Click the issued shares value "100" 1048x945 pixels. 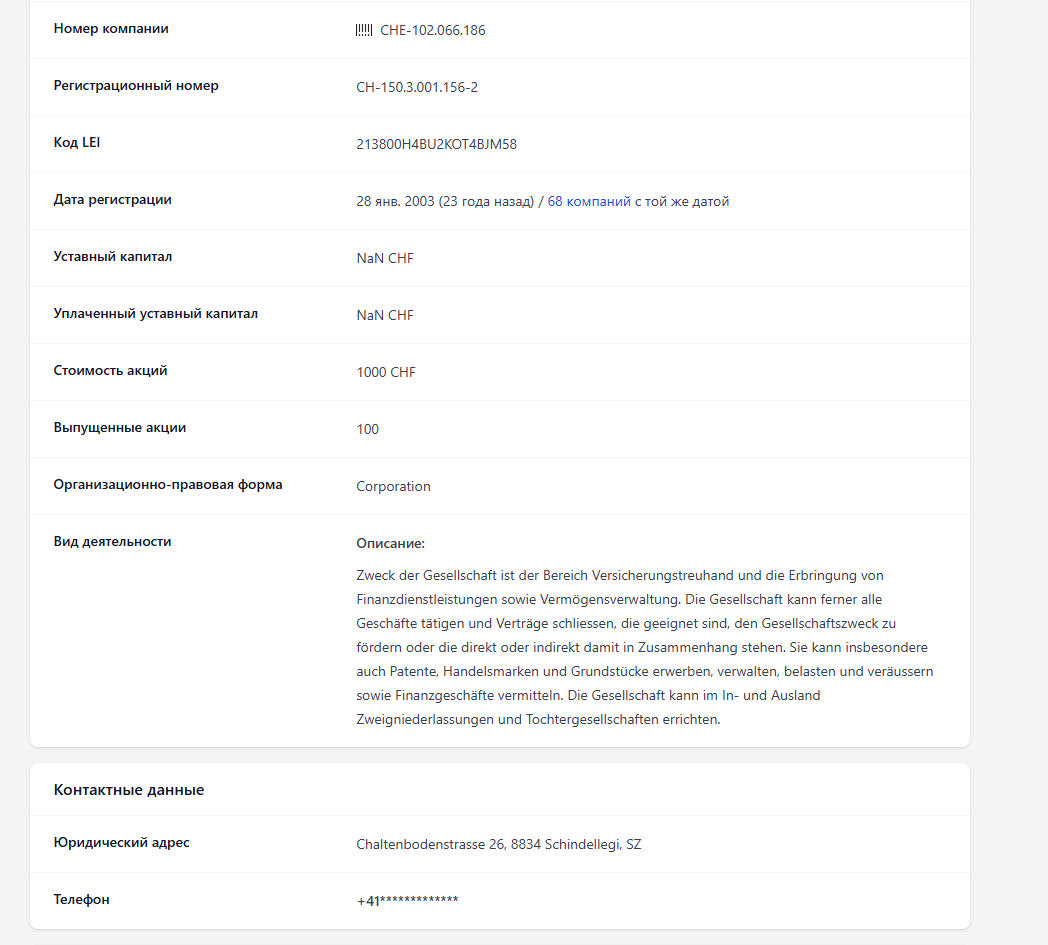[368, 429]
